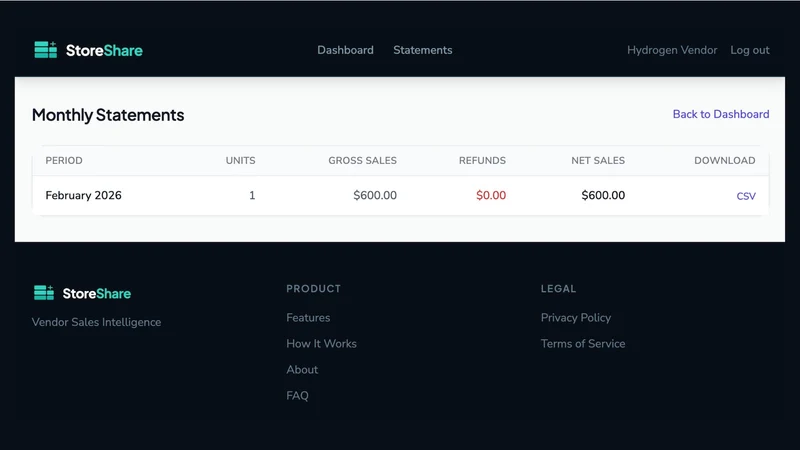This screenshot has height=450, width=800.
Task: Select the February 2026 statement row
Action: (x=401, y=195)
